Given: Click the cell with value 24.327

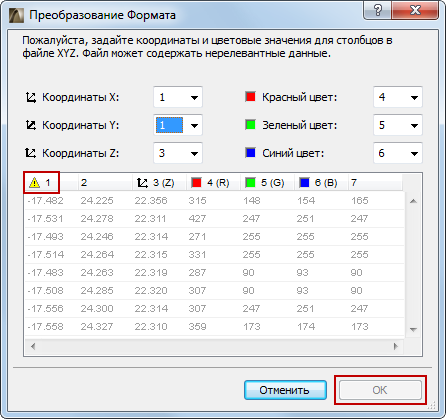Looking at the screenshot, I should [97, 327].
